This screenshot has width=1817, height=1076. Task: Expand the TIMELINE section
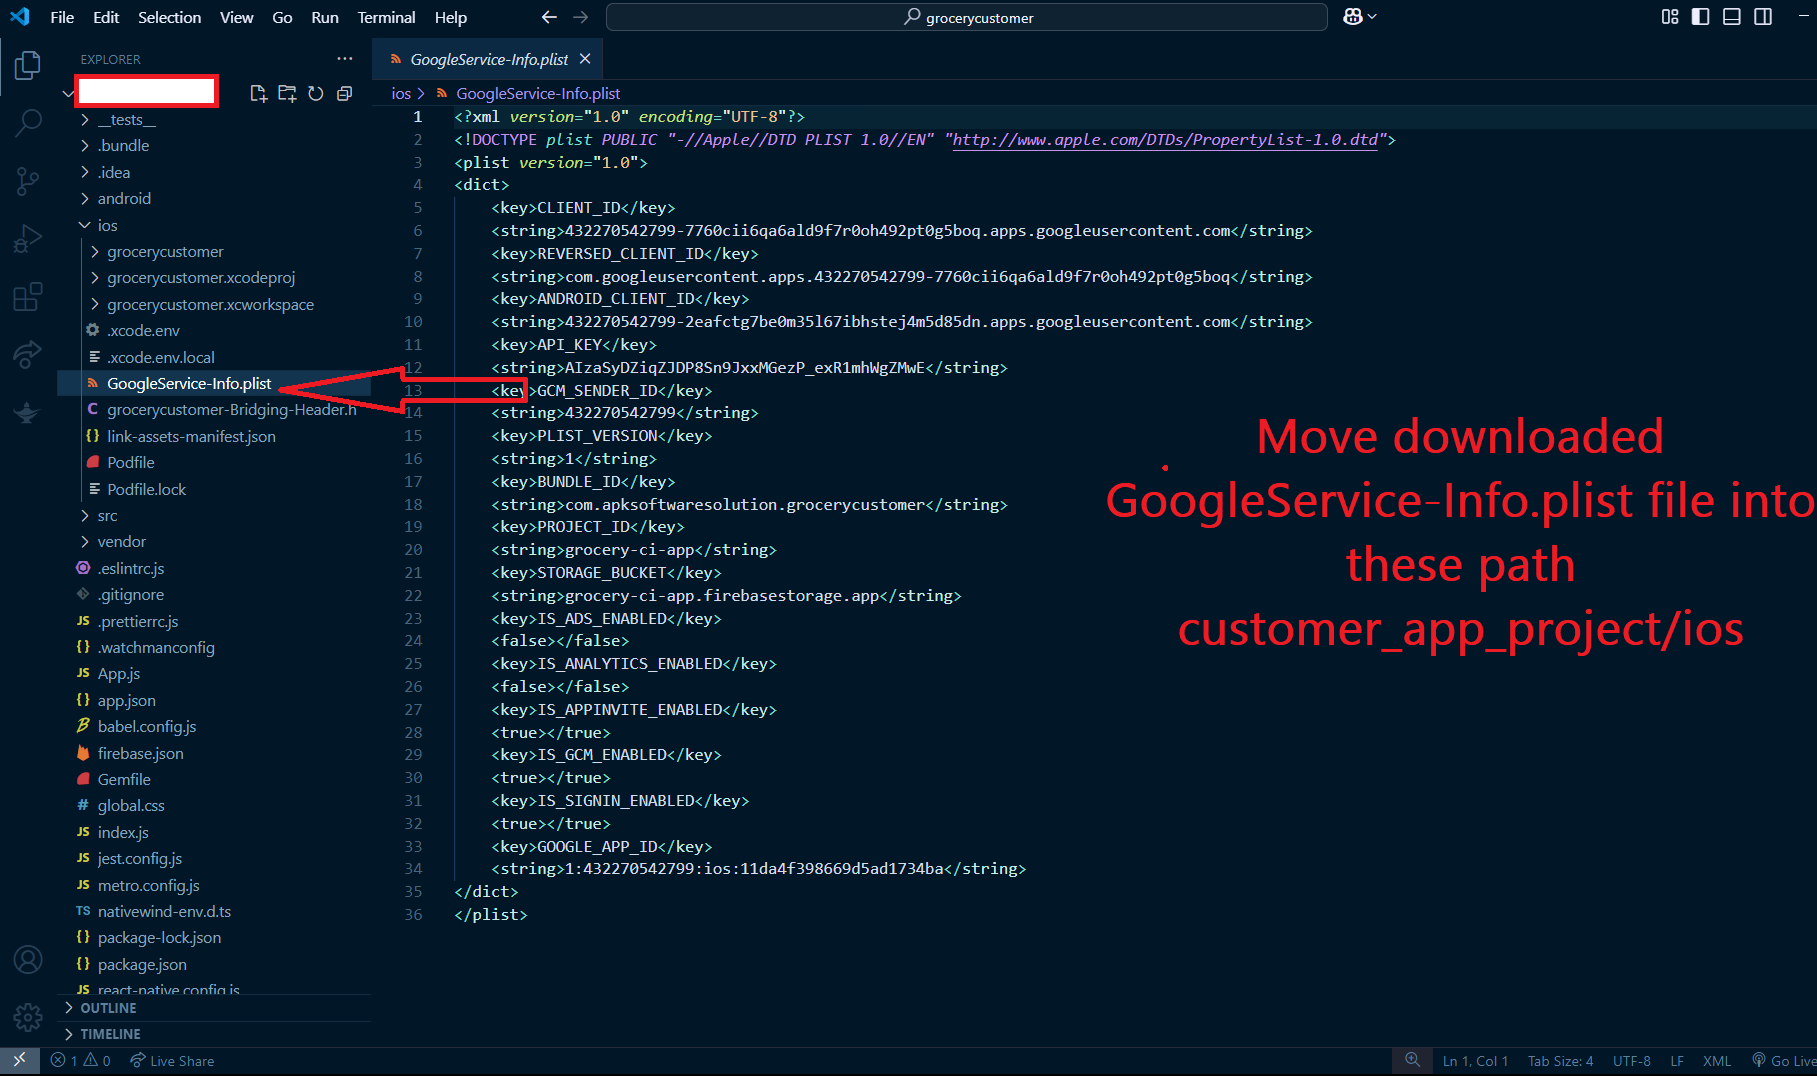110,1034
